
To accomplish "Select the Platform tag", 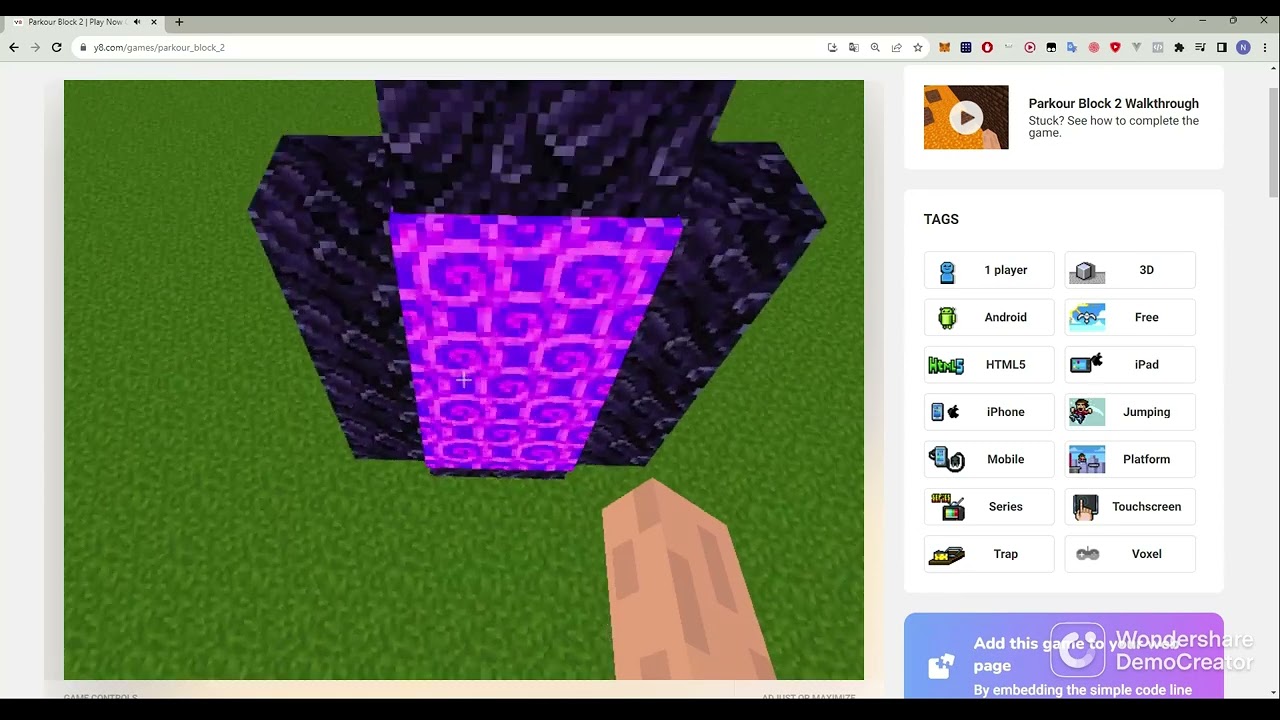I will [1130, 459].
